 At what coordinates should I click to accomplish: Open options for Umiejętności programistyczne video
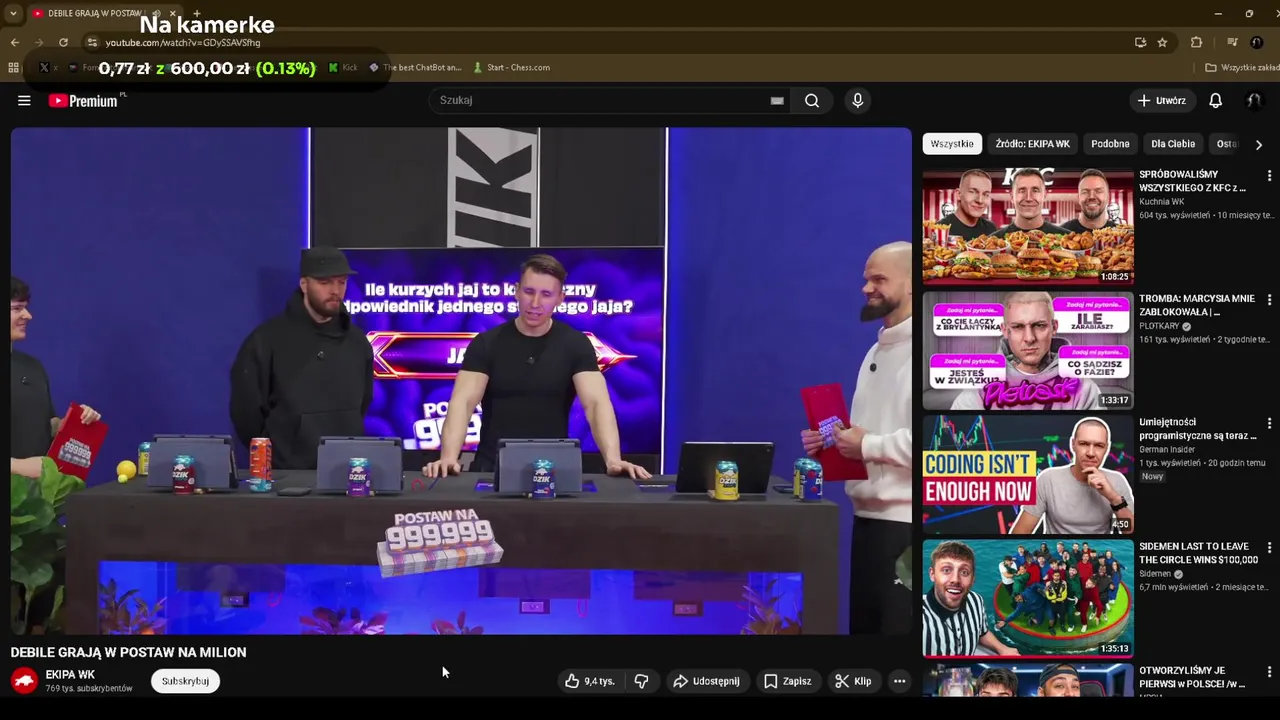click(x=1269, y=424)
